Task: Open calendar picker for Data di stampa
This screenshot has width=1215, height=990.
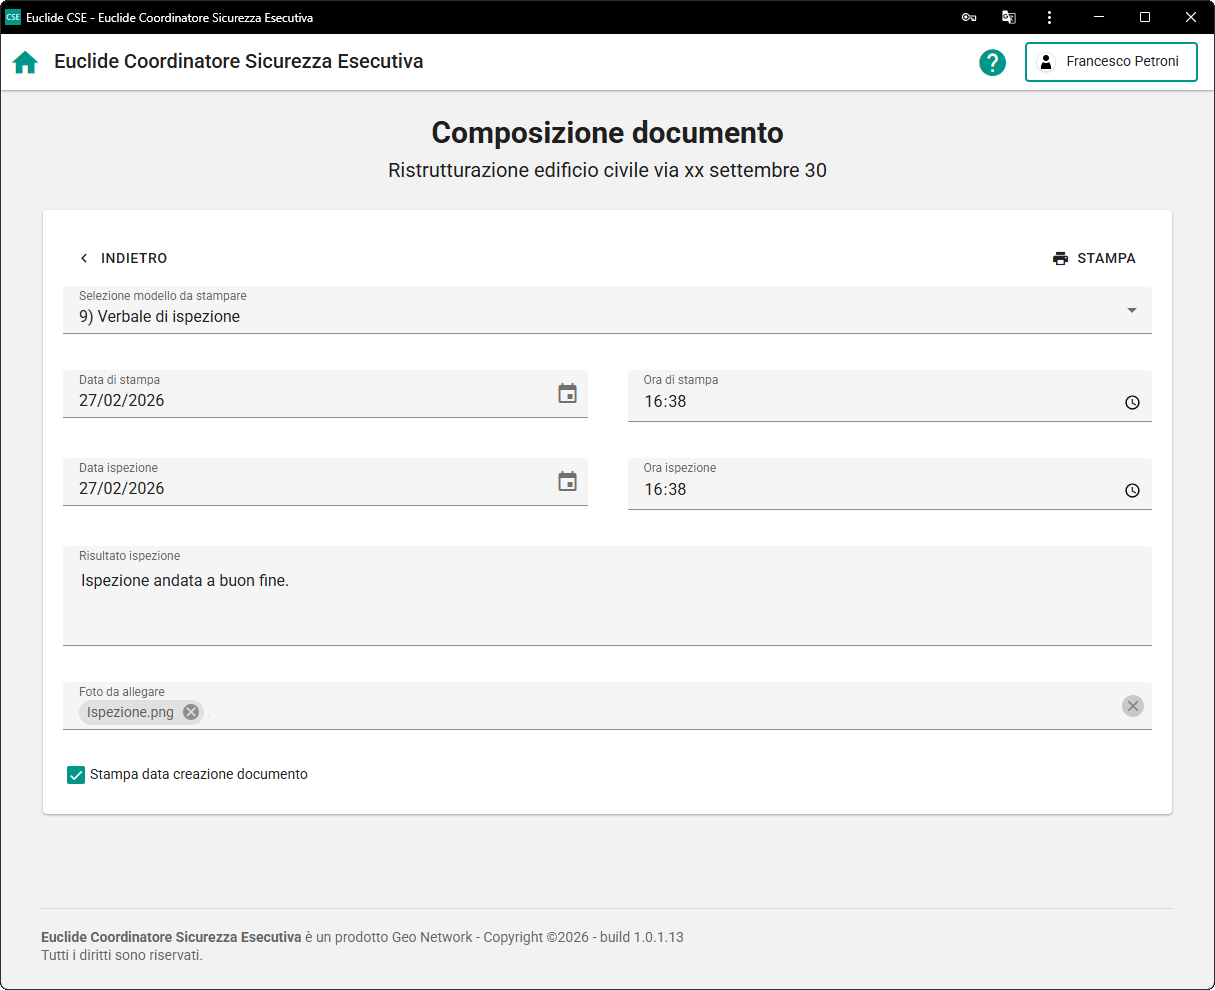Action: (567, 394)
